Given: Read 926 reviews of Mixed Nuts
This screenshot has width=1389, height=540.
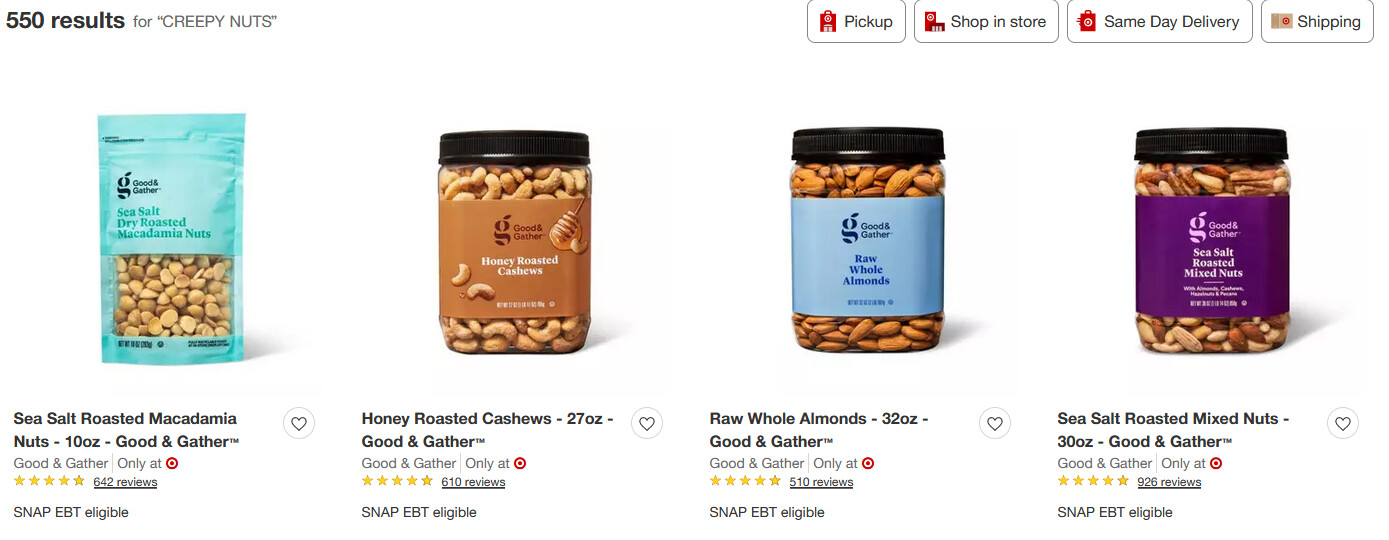Looking at the screenshot, I should [x=1169, y=482].
